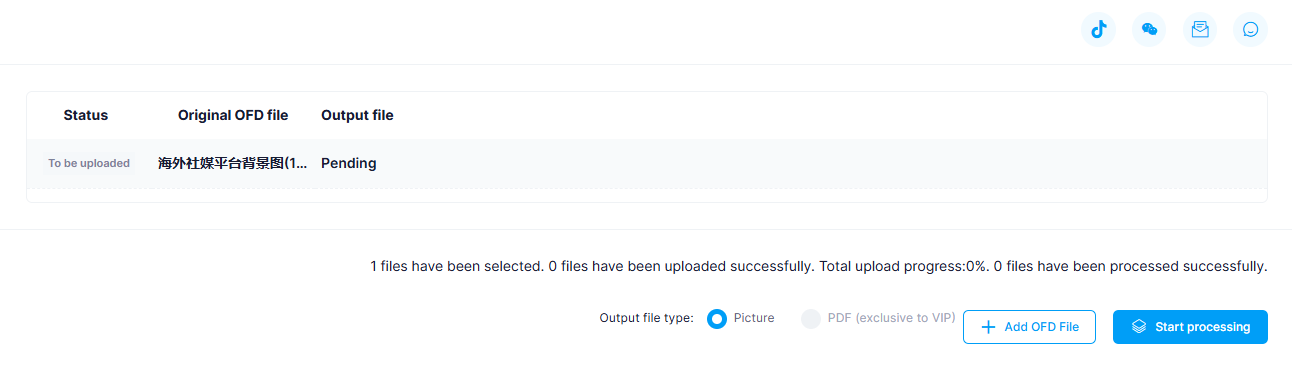Click the To be uploaded status badge
Viewport: 1292px width, 384px height.
point(89,163)
